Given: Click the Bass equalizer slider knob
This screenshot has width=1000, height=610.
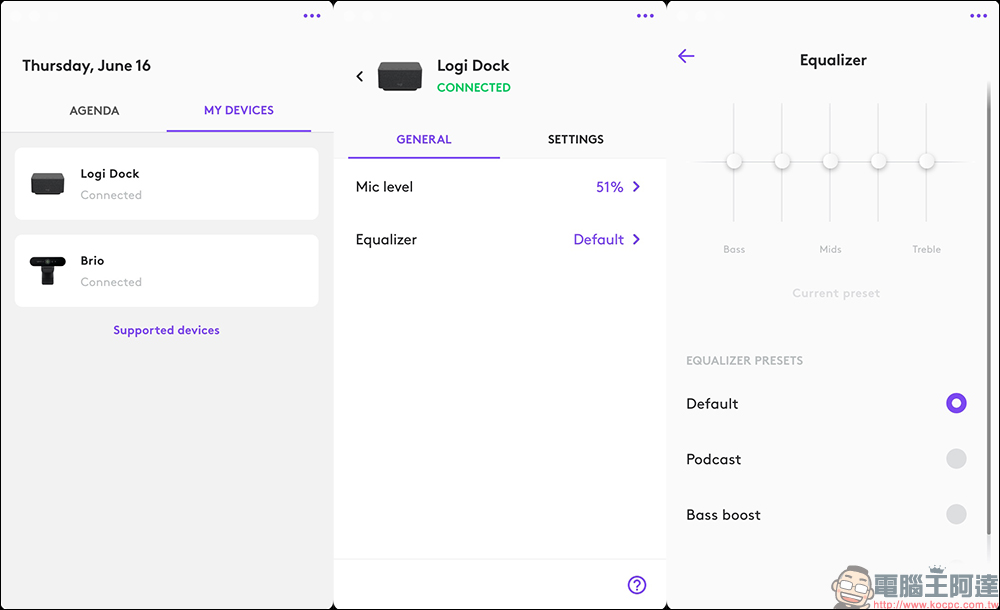Looking at the screenshot, I should click(734, 161).
